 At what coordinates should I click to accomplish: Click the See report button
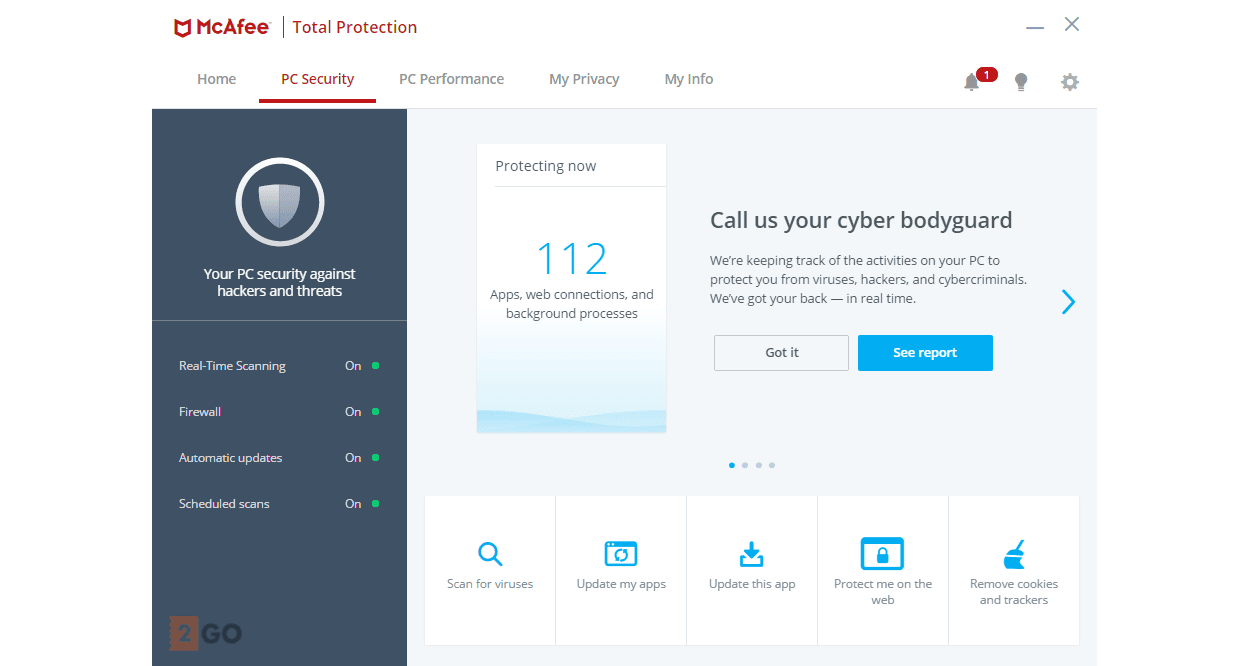(925, 353)
